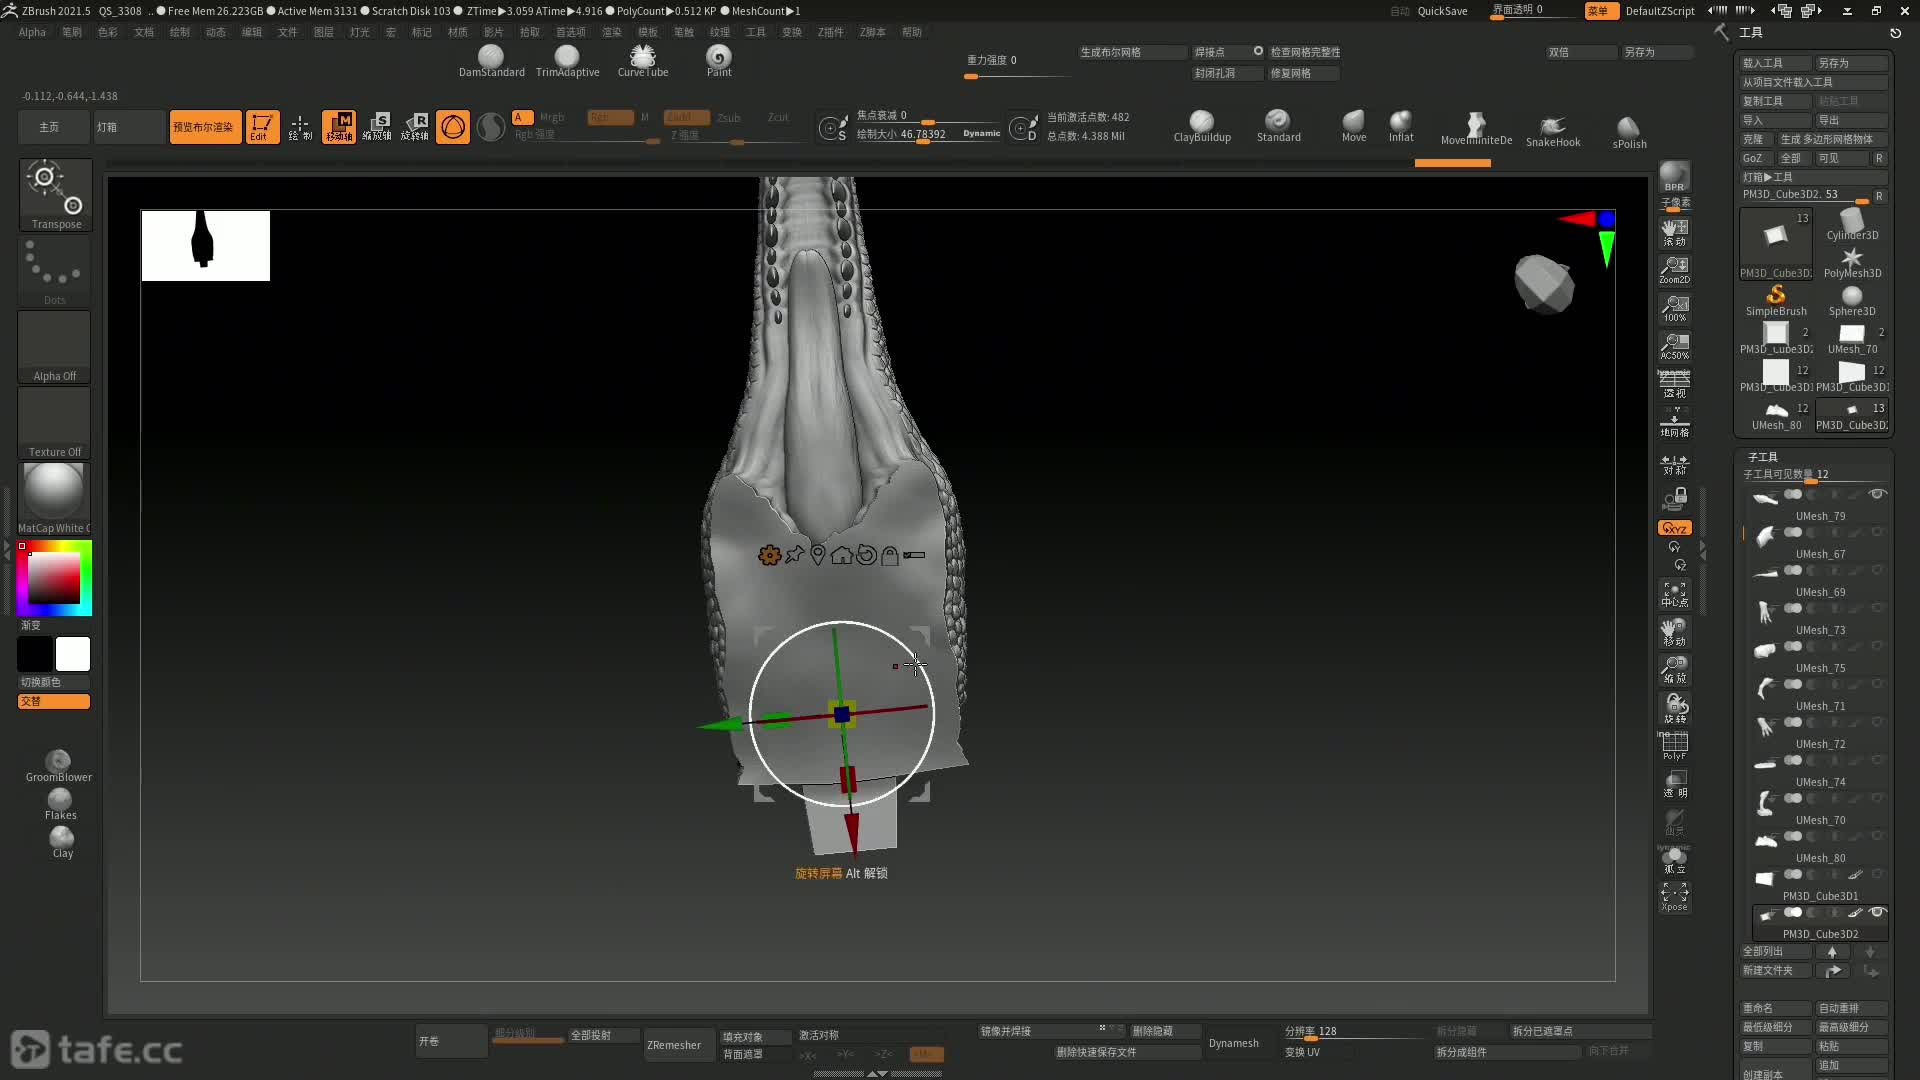The height and width of the screenshot is (1080, 1920).
Task: Open the Alpha menu
Action: (32, 32)
